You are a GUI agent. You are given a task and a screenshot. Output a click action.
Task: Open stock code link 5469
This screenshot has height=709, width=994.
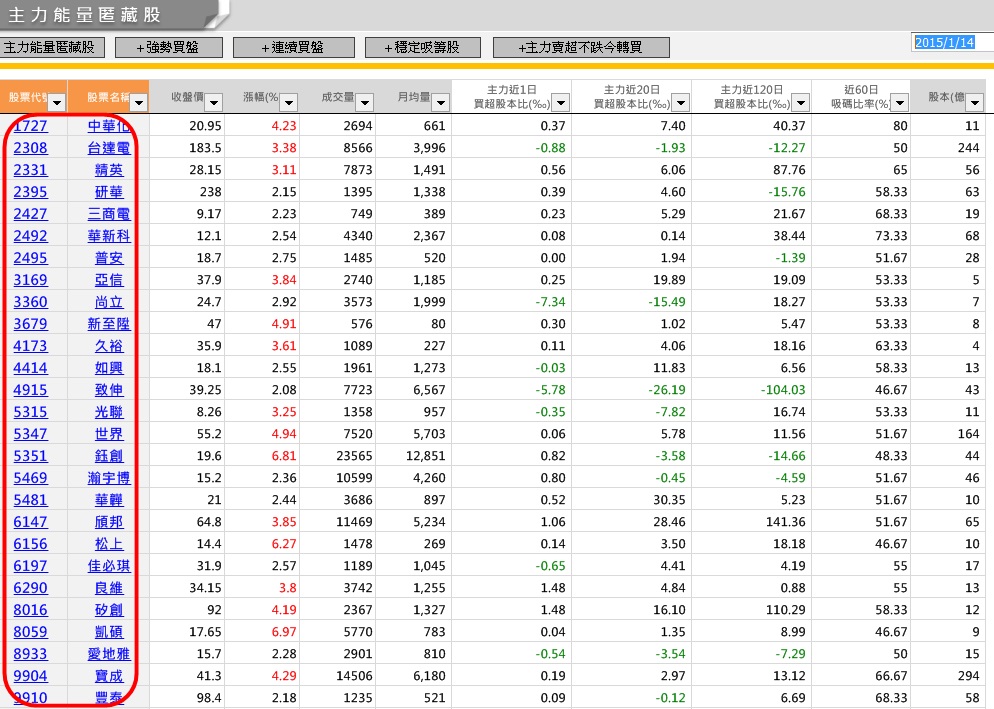pos(30,478)
